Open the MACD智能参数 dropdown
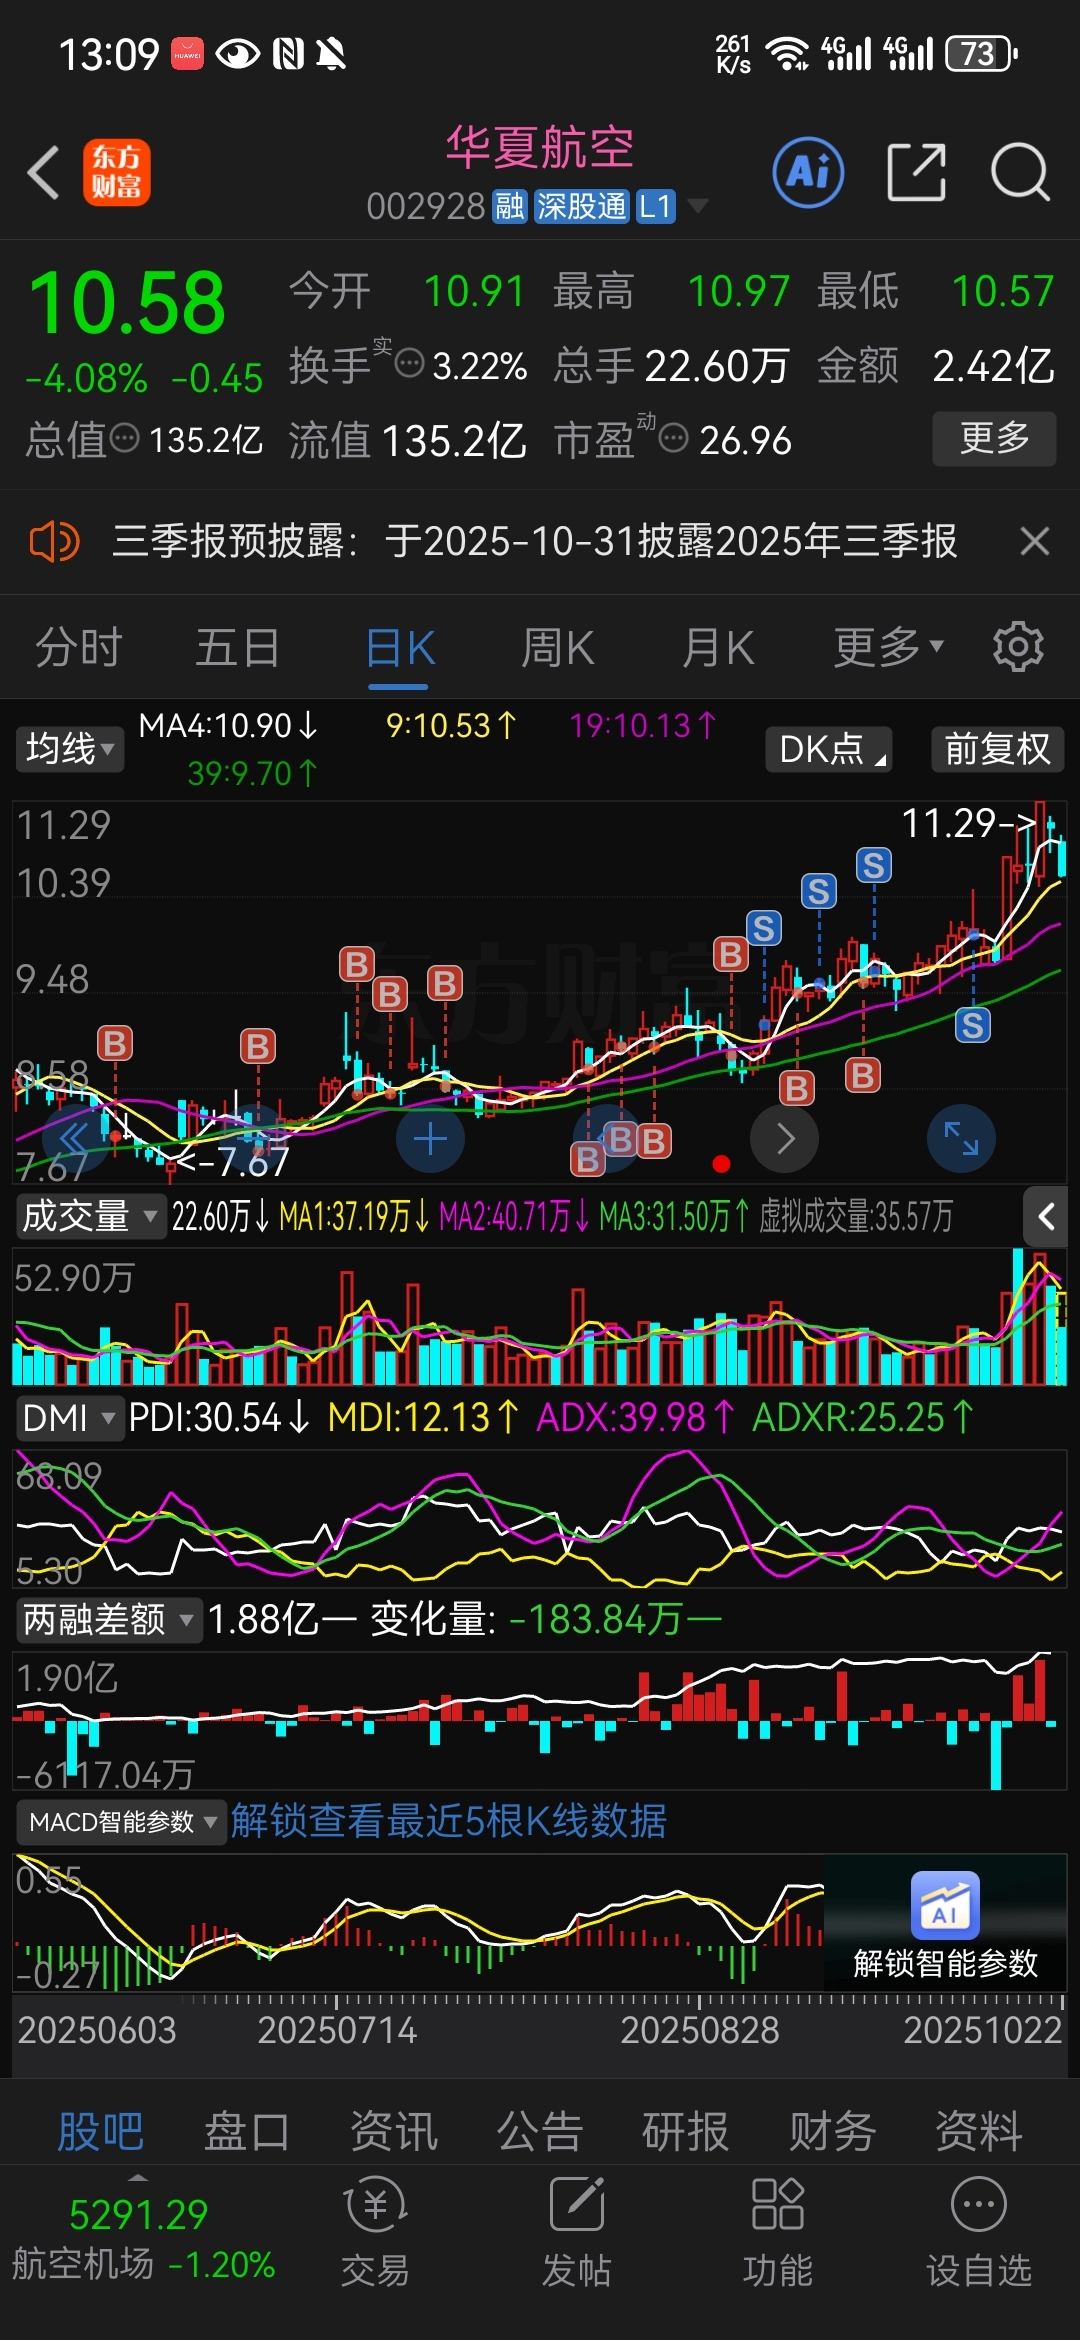 [x=122, y=1822]
